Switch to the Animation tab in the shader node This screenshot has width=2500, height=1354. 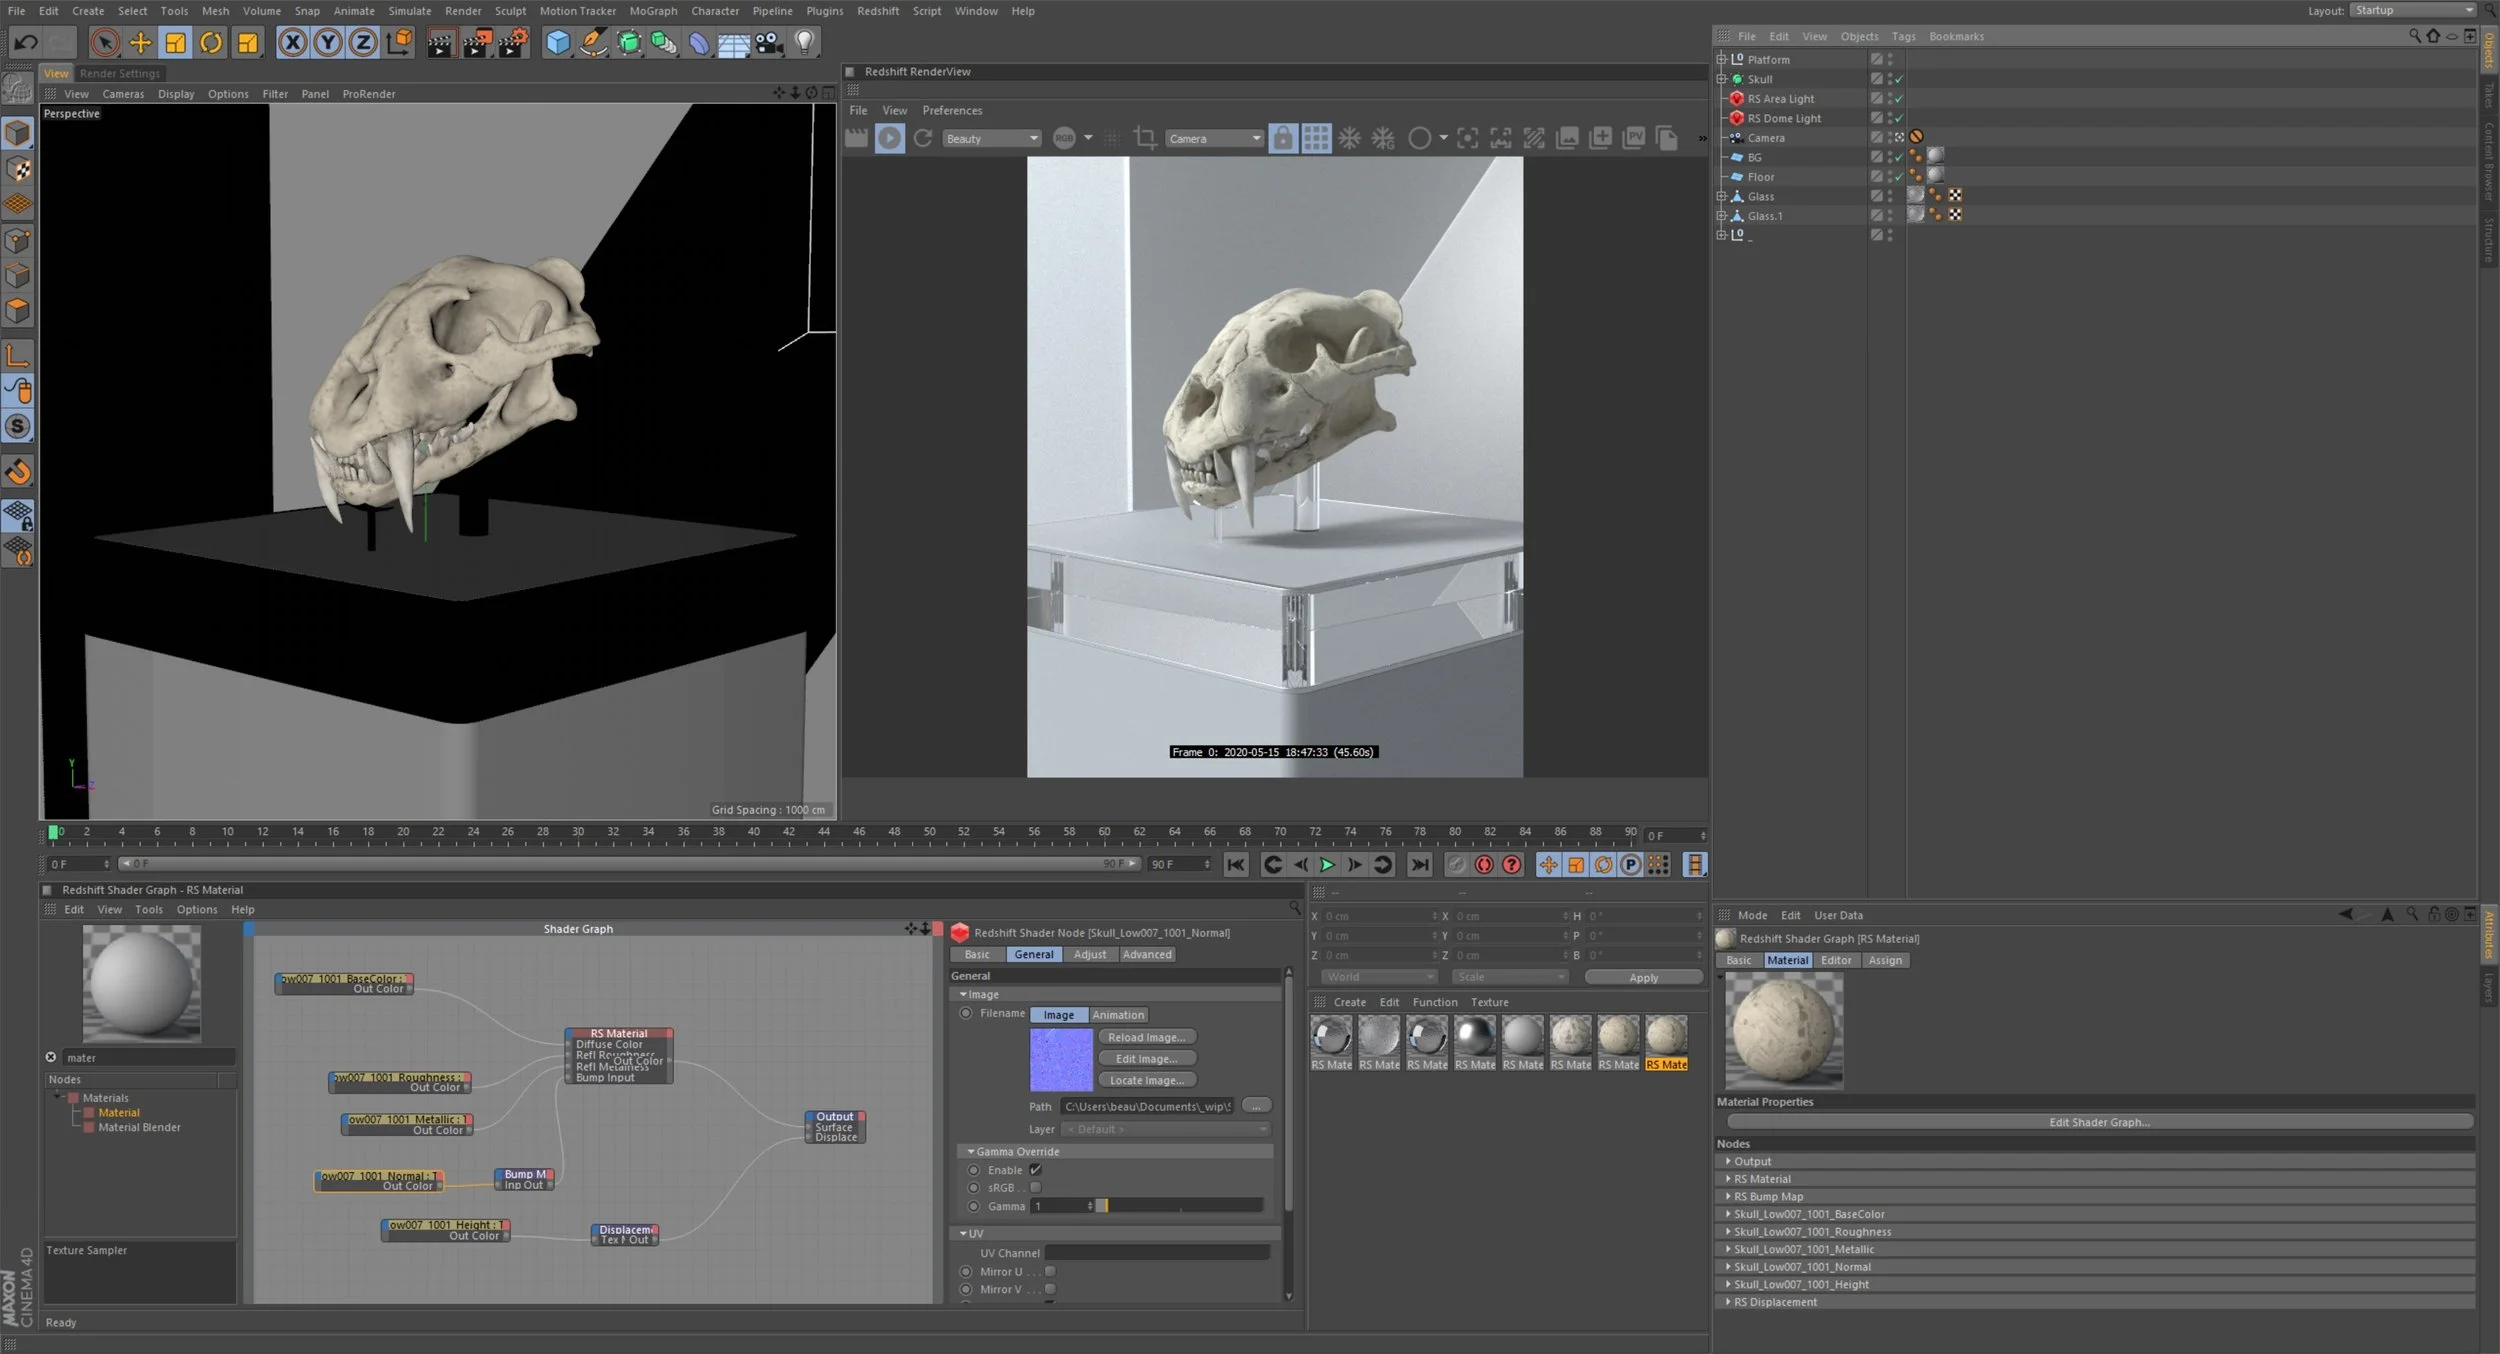pyautogui.click(x=1117, y=1014)
